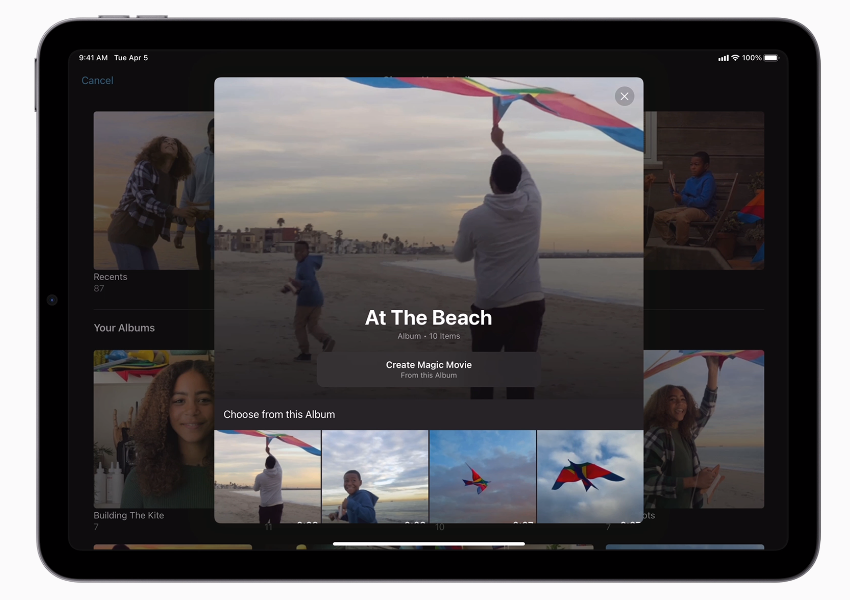The width and height of the screenshot is (850, 600).
Task: Tap the At The Beach album title
Action: coord(428,318)
